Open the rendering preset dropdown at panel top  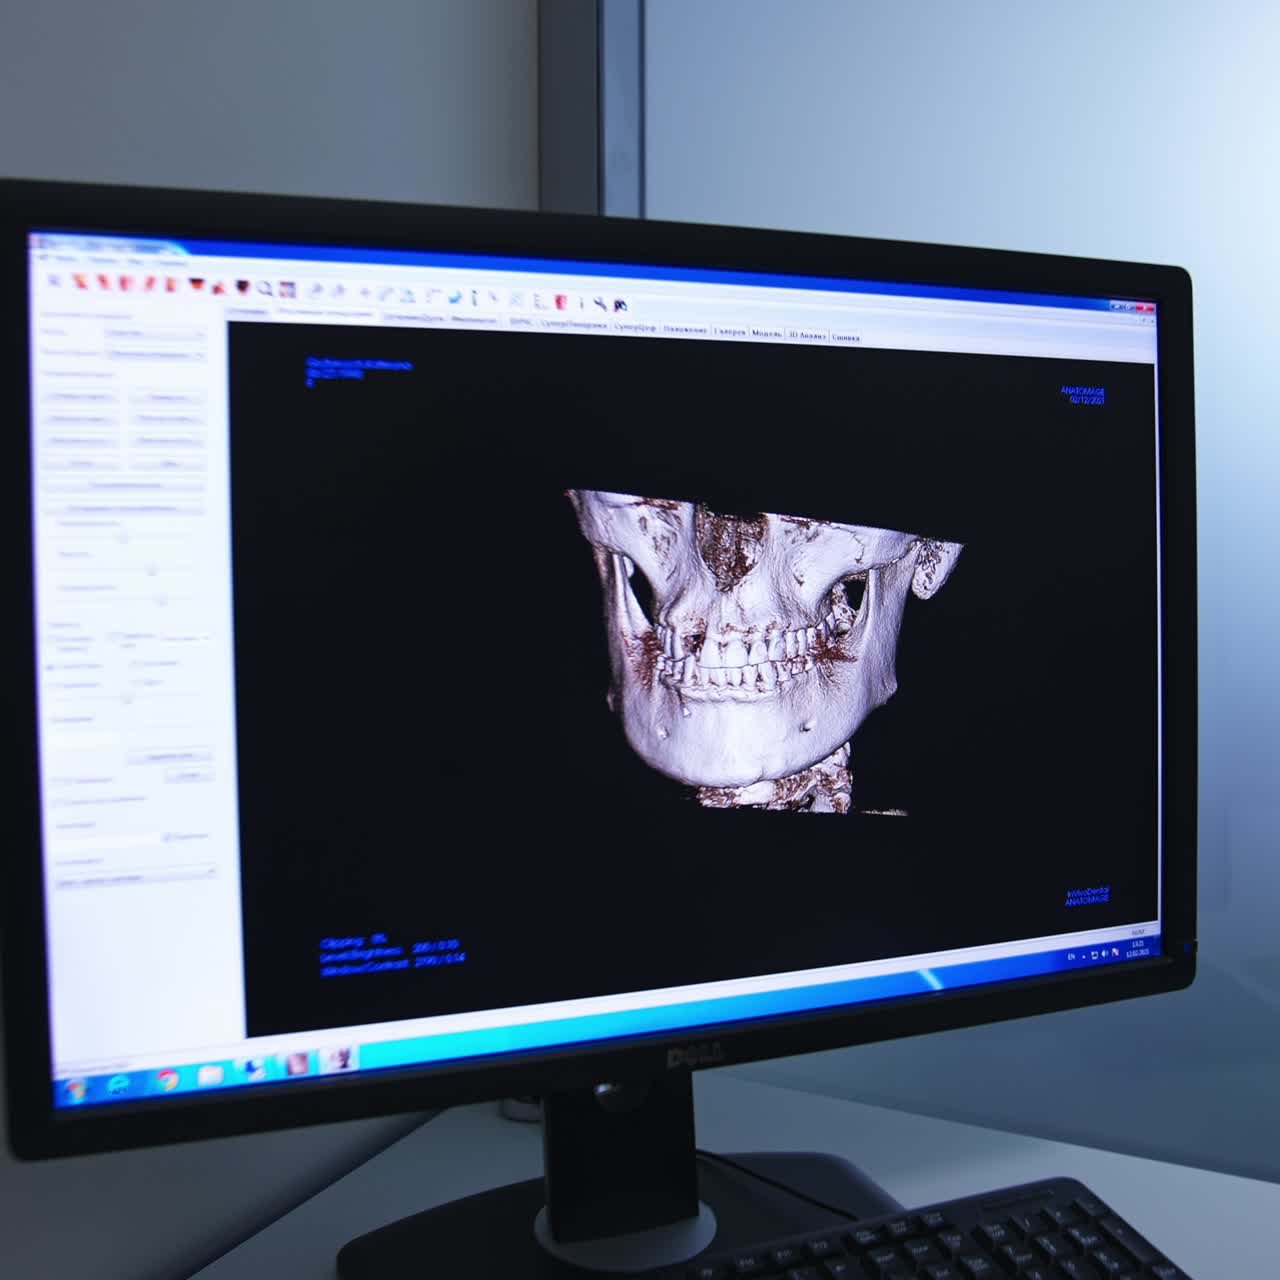tap(154, 333)
